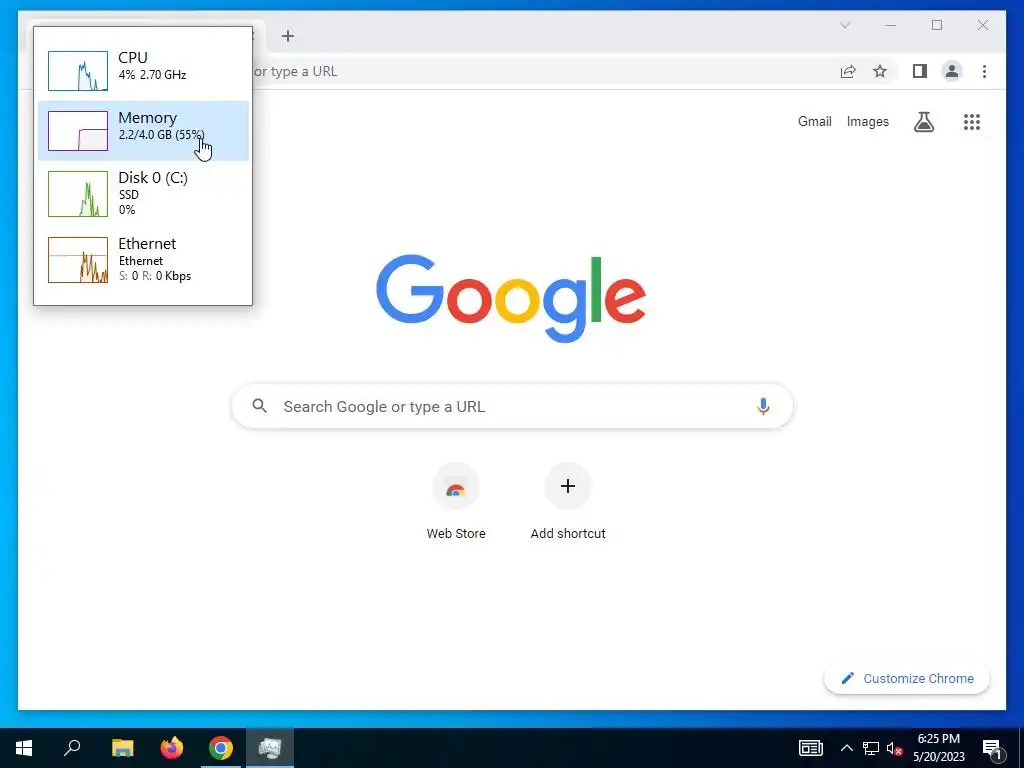Open the Gmail link
This screenshot has width=1024, height=768.
click(814, 121)
